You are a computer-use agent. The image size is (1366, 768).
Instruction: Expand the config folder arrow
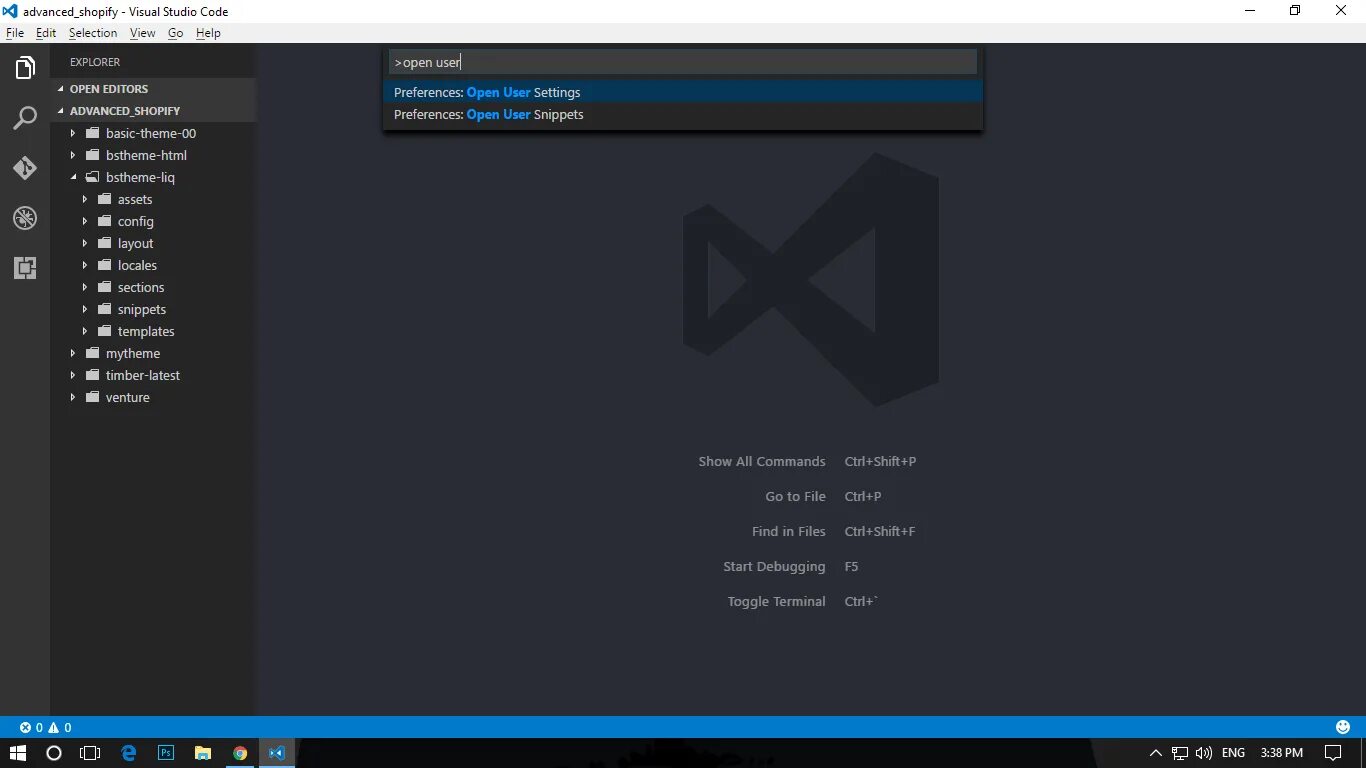[85, 221]
